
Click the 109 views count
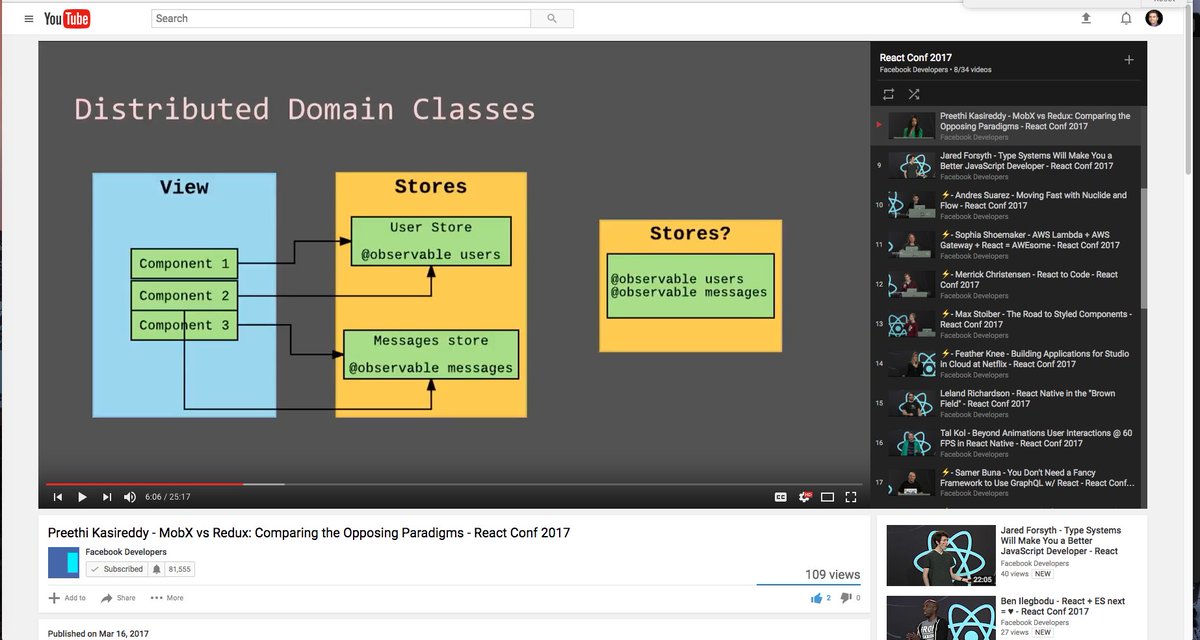pos(832,575)
